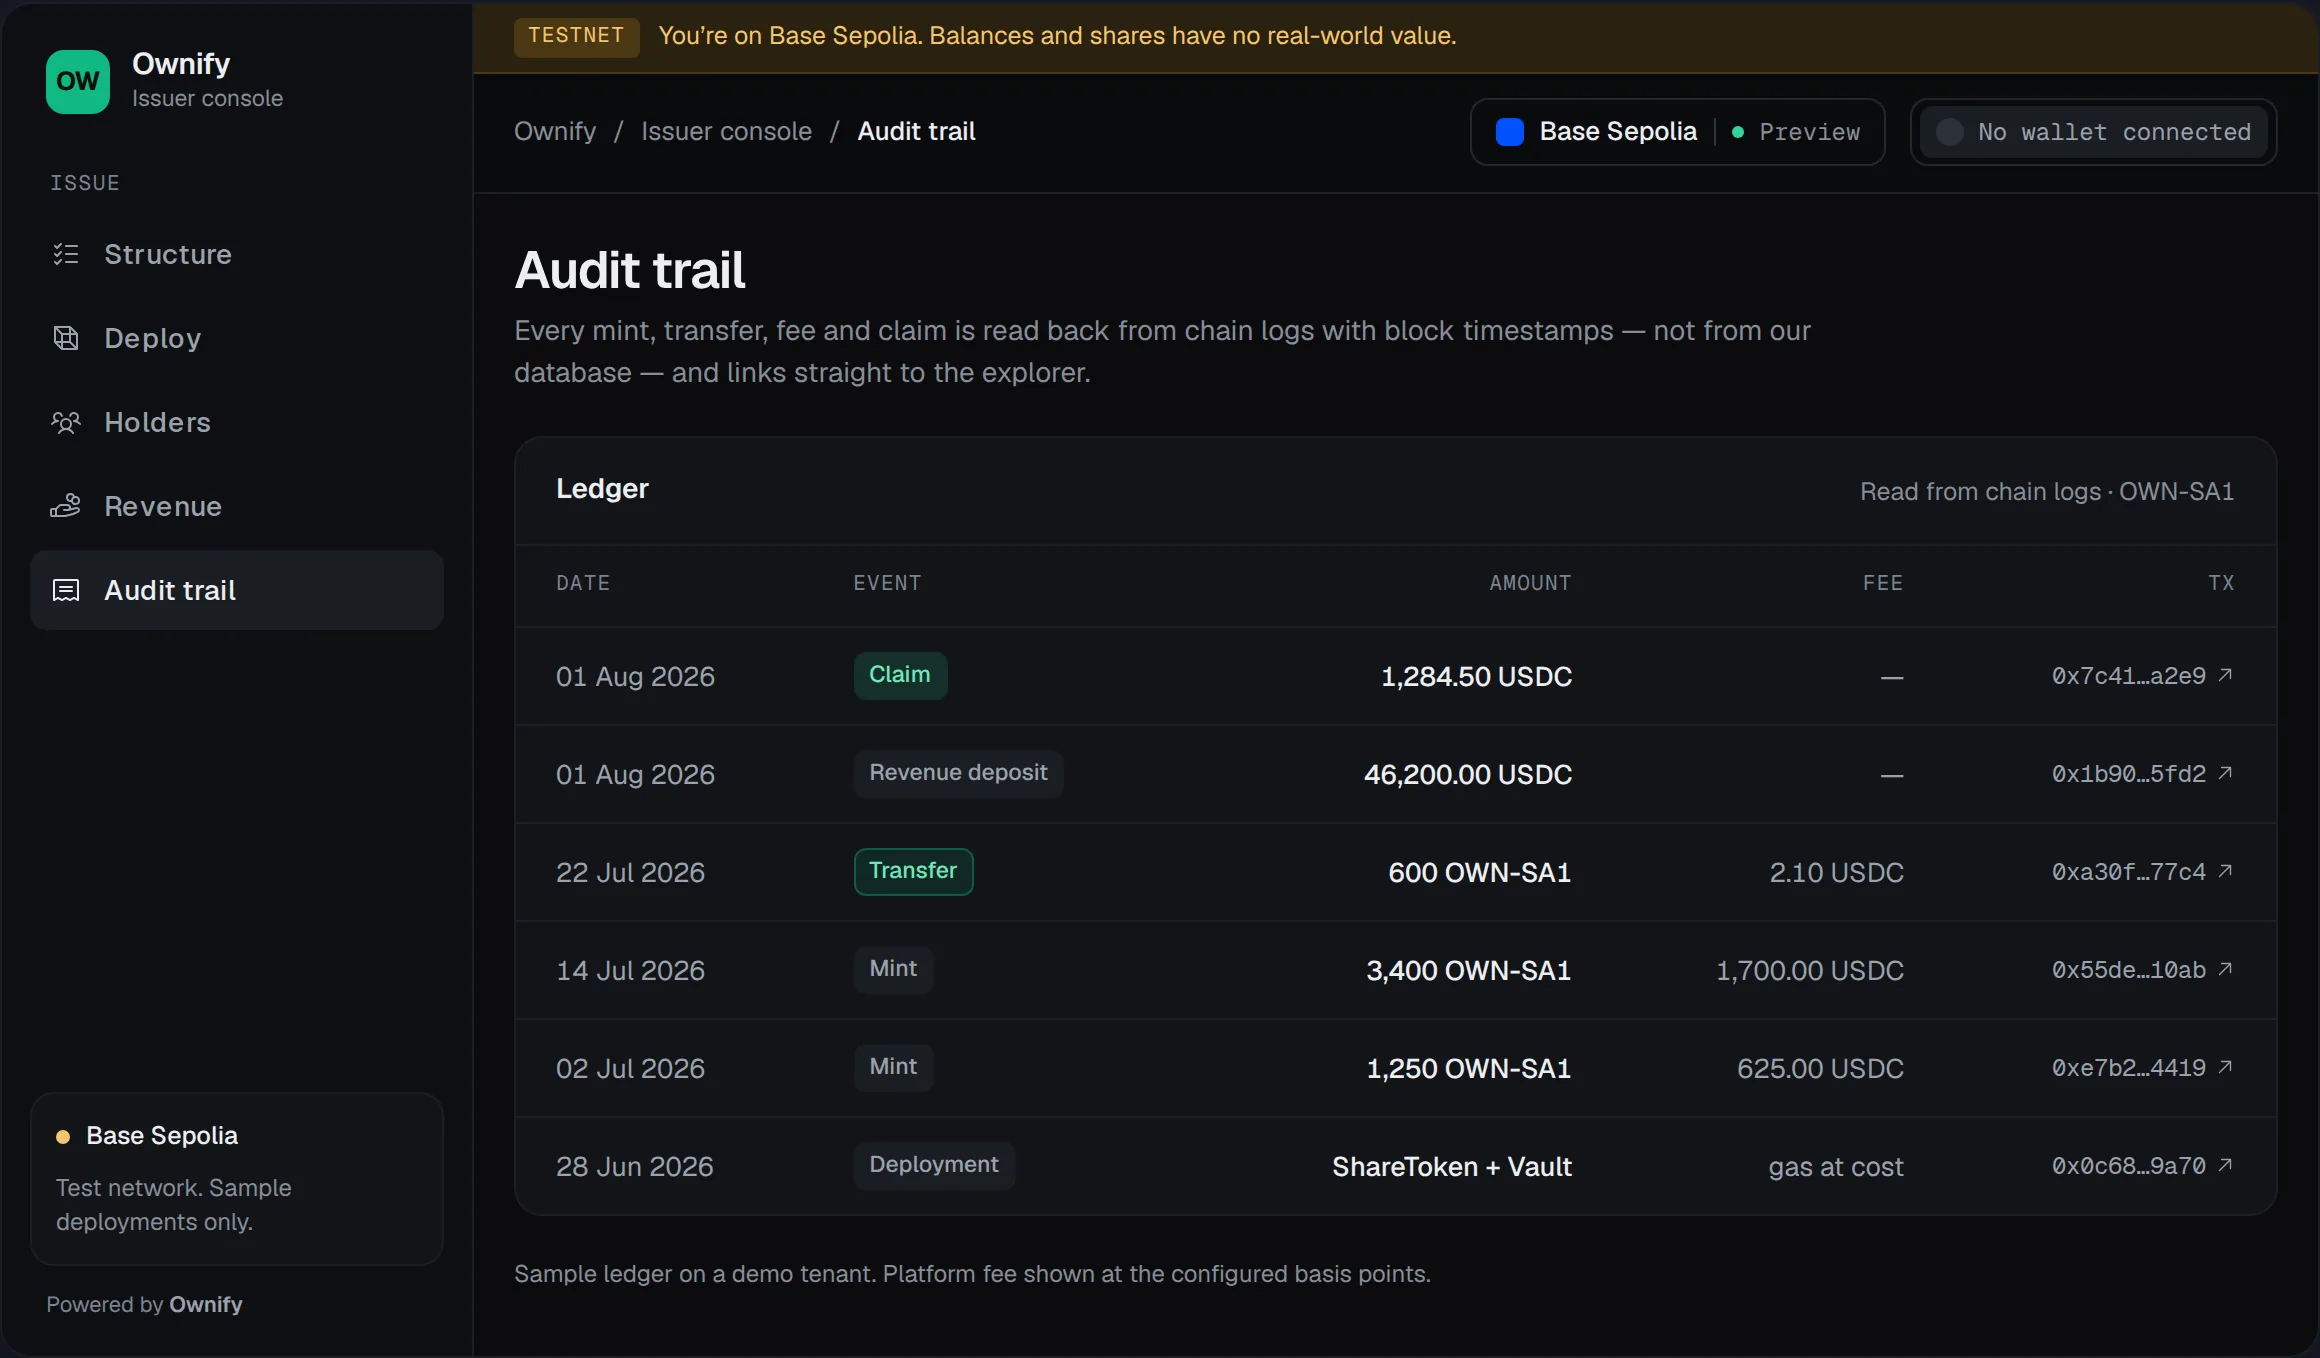Viewport: 2320px width, 1358px height.
Task: Click the Ownify OW logo icon
Action: 78,81
